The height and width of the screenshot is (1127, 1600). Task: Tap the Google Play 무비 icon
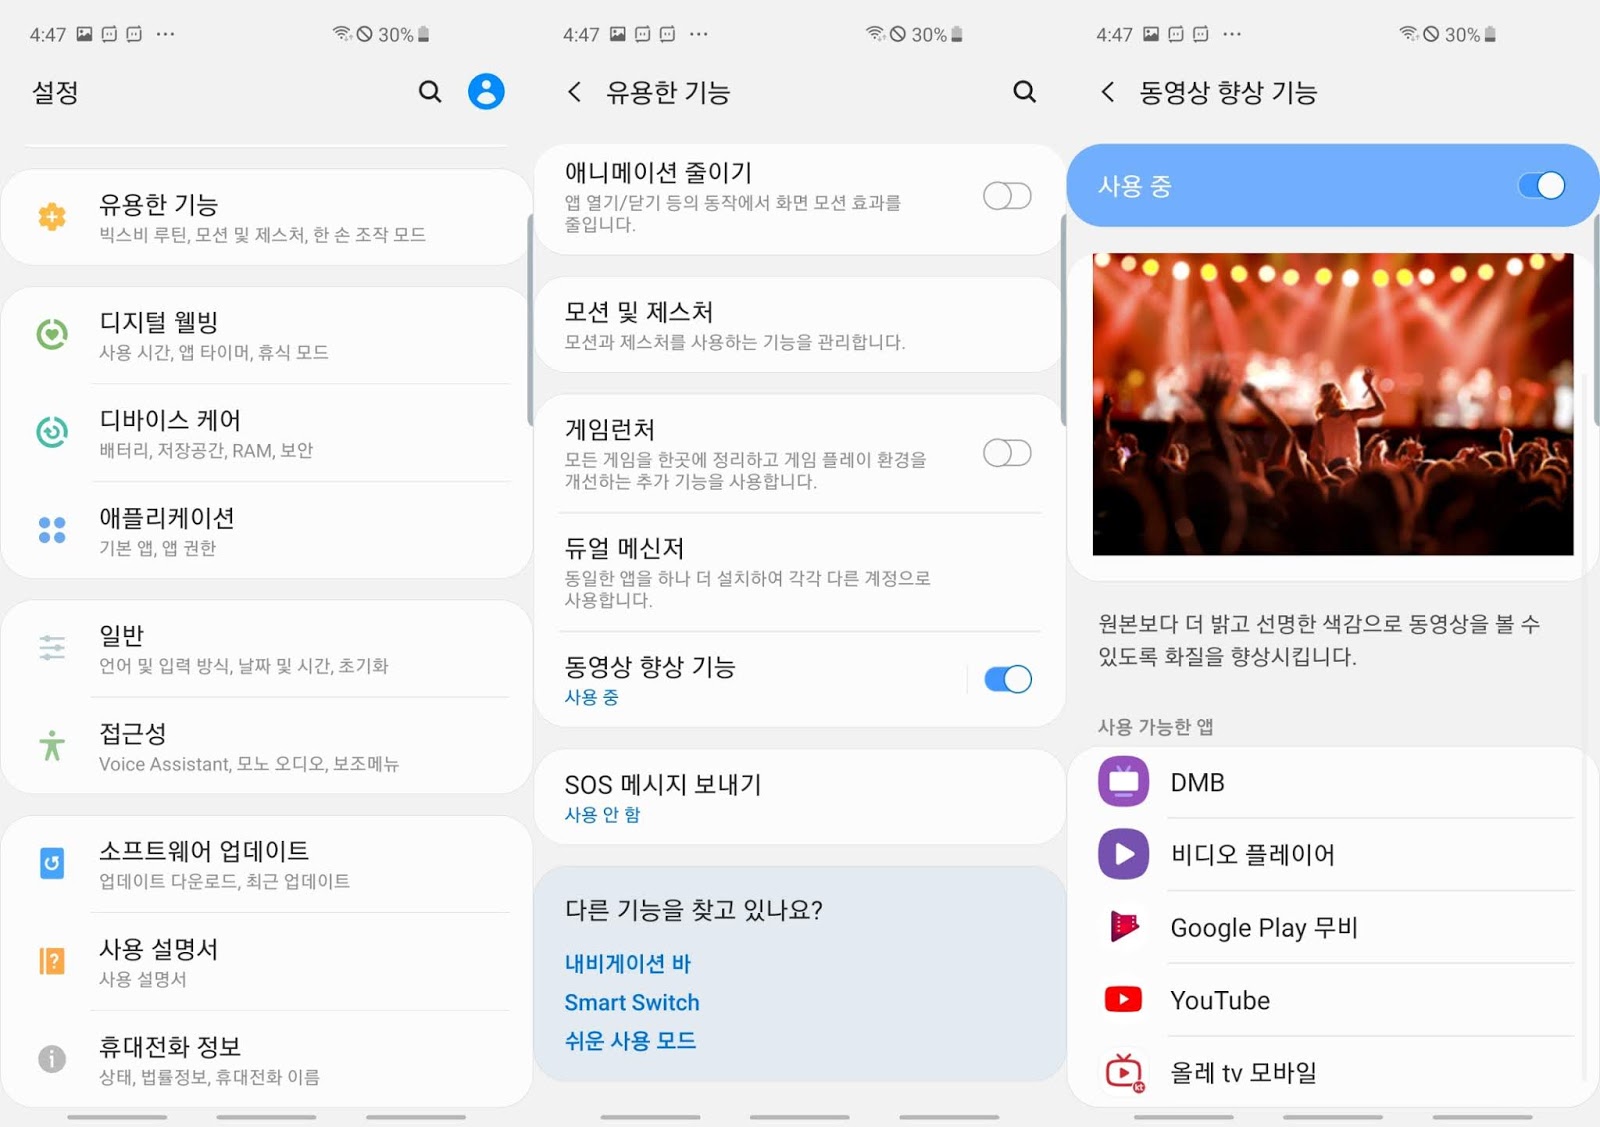1124,927
